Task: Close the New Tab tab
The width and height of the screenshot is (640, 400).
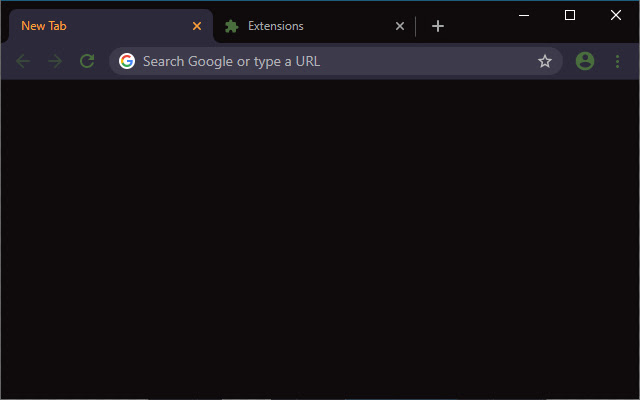Action: tap(197, 26)
